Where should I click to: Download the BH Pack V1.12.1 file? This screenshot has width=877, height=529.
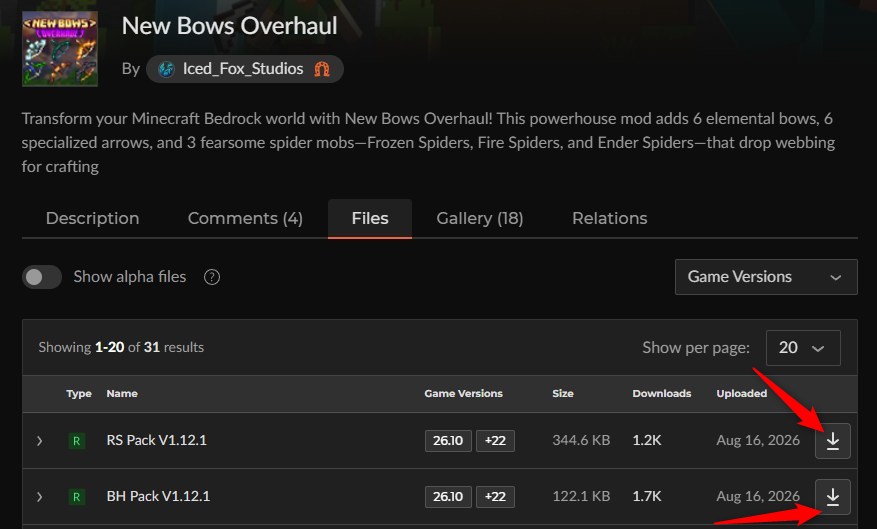(x=832, y=497)
